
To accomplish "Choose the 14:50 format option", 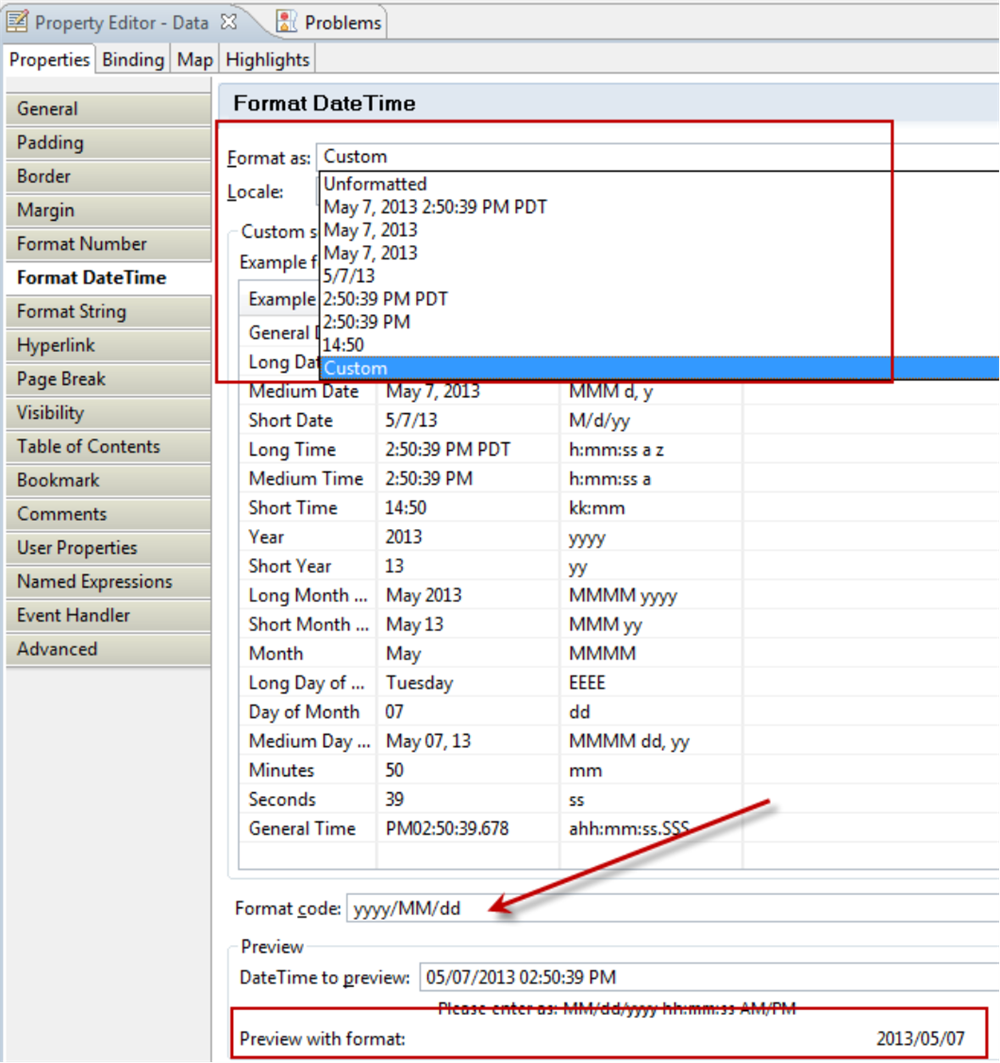I will pos(659,345).
